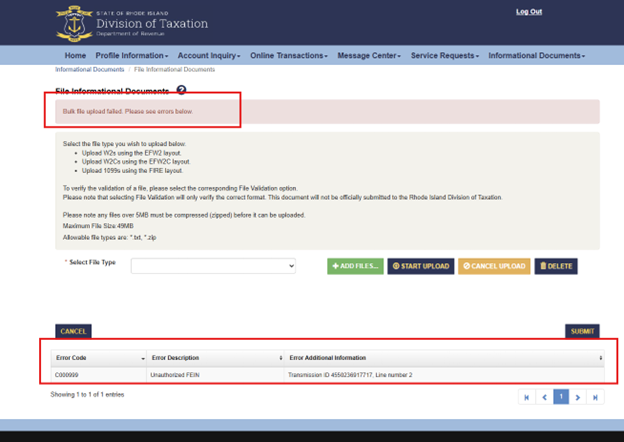
Task: Open the Online Transactions dropdown
Action: (289, 56)
